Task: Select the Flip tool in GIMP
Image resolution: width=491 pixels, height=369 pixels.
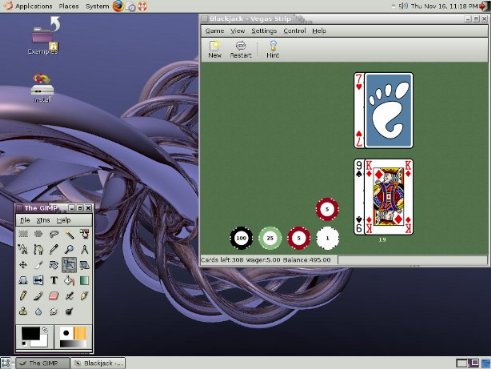Action: 38,280
